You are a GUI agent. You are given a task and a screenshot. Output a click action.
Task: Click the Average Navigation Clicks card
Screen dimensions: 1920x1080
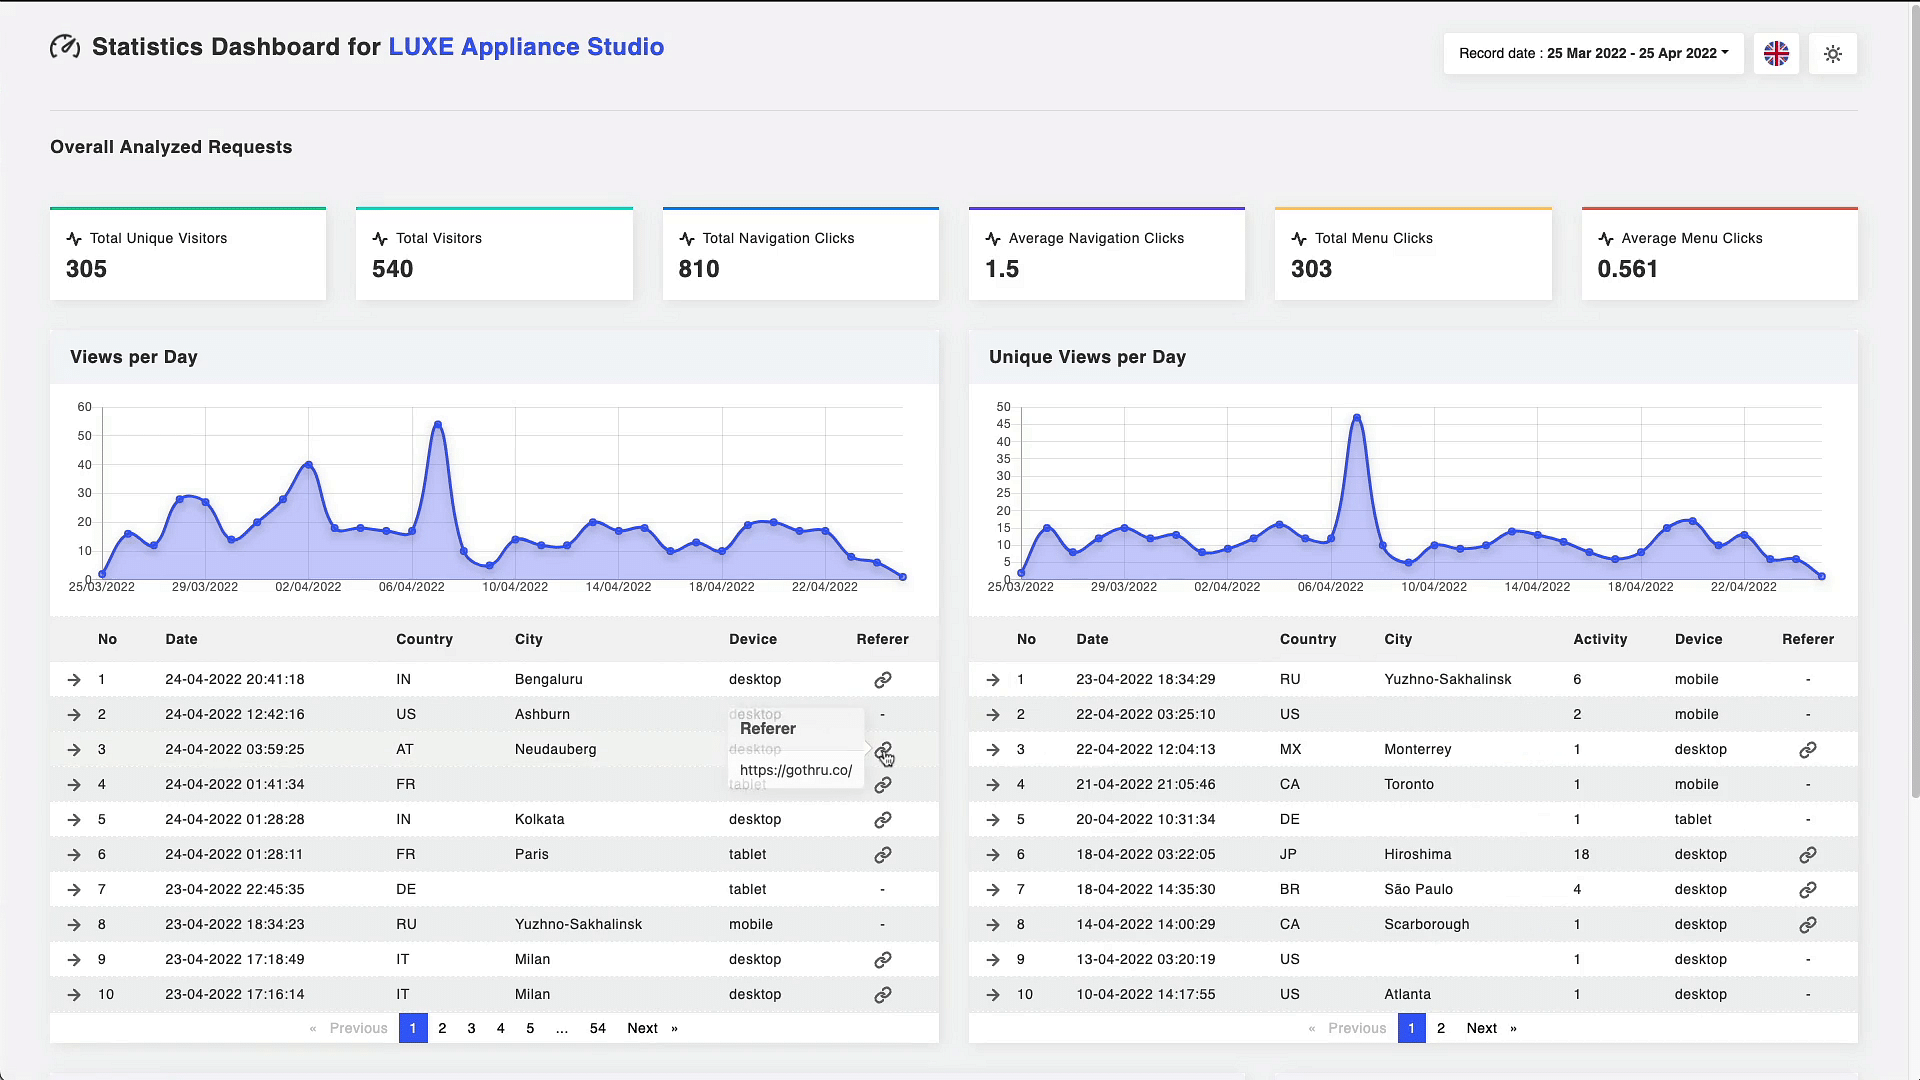click(x=1107, y=254)
